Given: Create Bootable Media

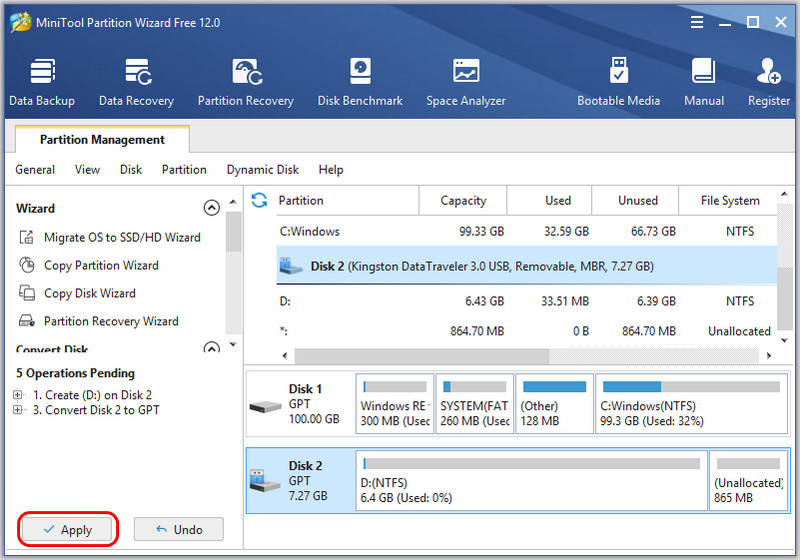Looking at the screenshot, I should tap(618, 83).
